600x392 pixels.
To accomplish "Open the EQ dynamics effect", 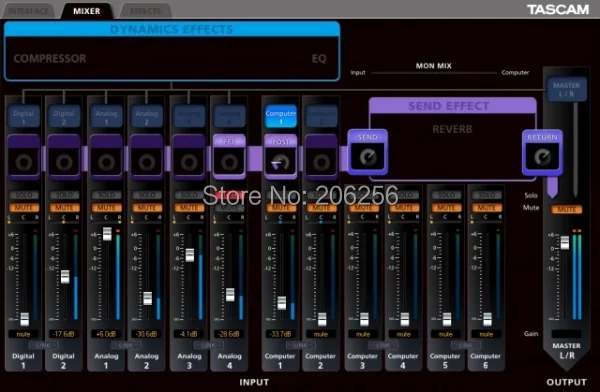I will (319, 59).
